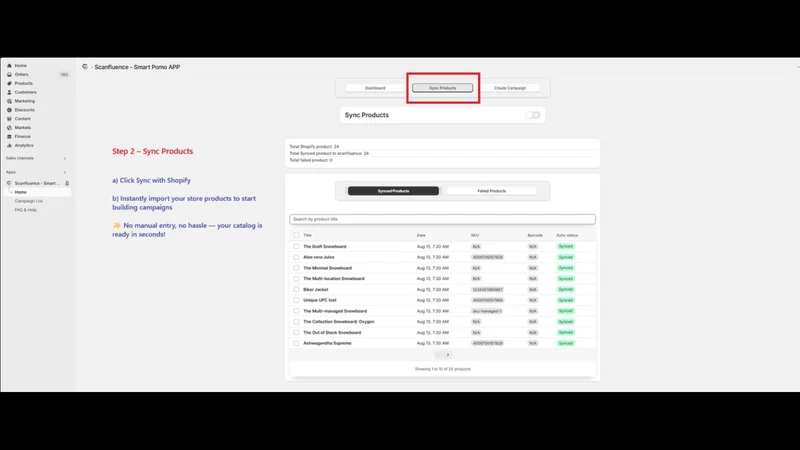Check The Minimal Snowboard checkbox
800x450 pixels.
click(296, 268)
